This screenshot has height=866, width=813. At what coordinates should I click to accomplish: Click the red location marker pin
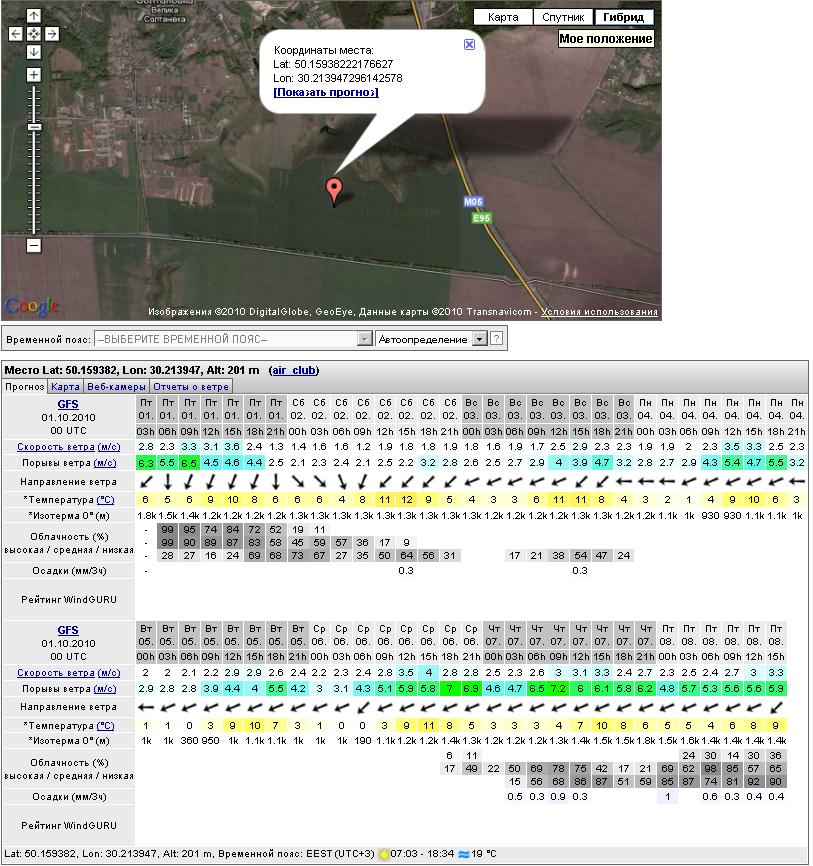334,189
